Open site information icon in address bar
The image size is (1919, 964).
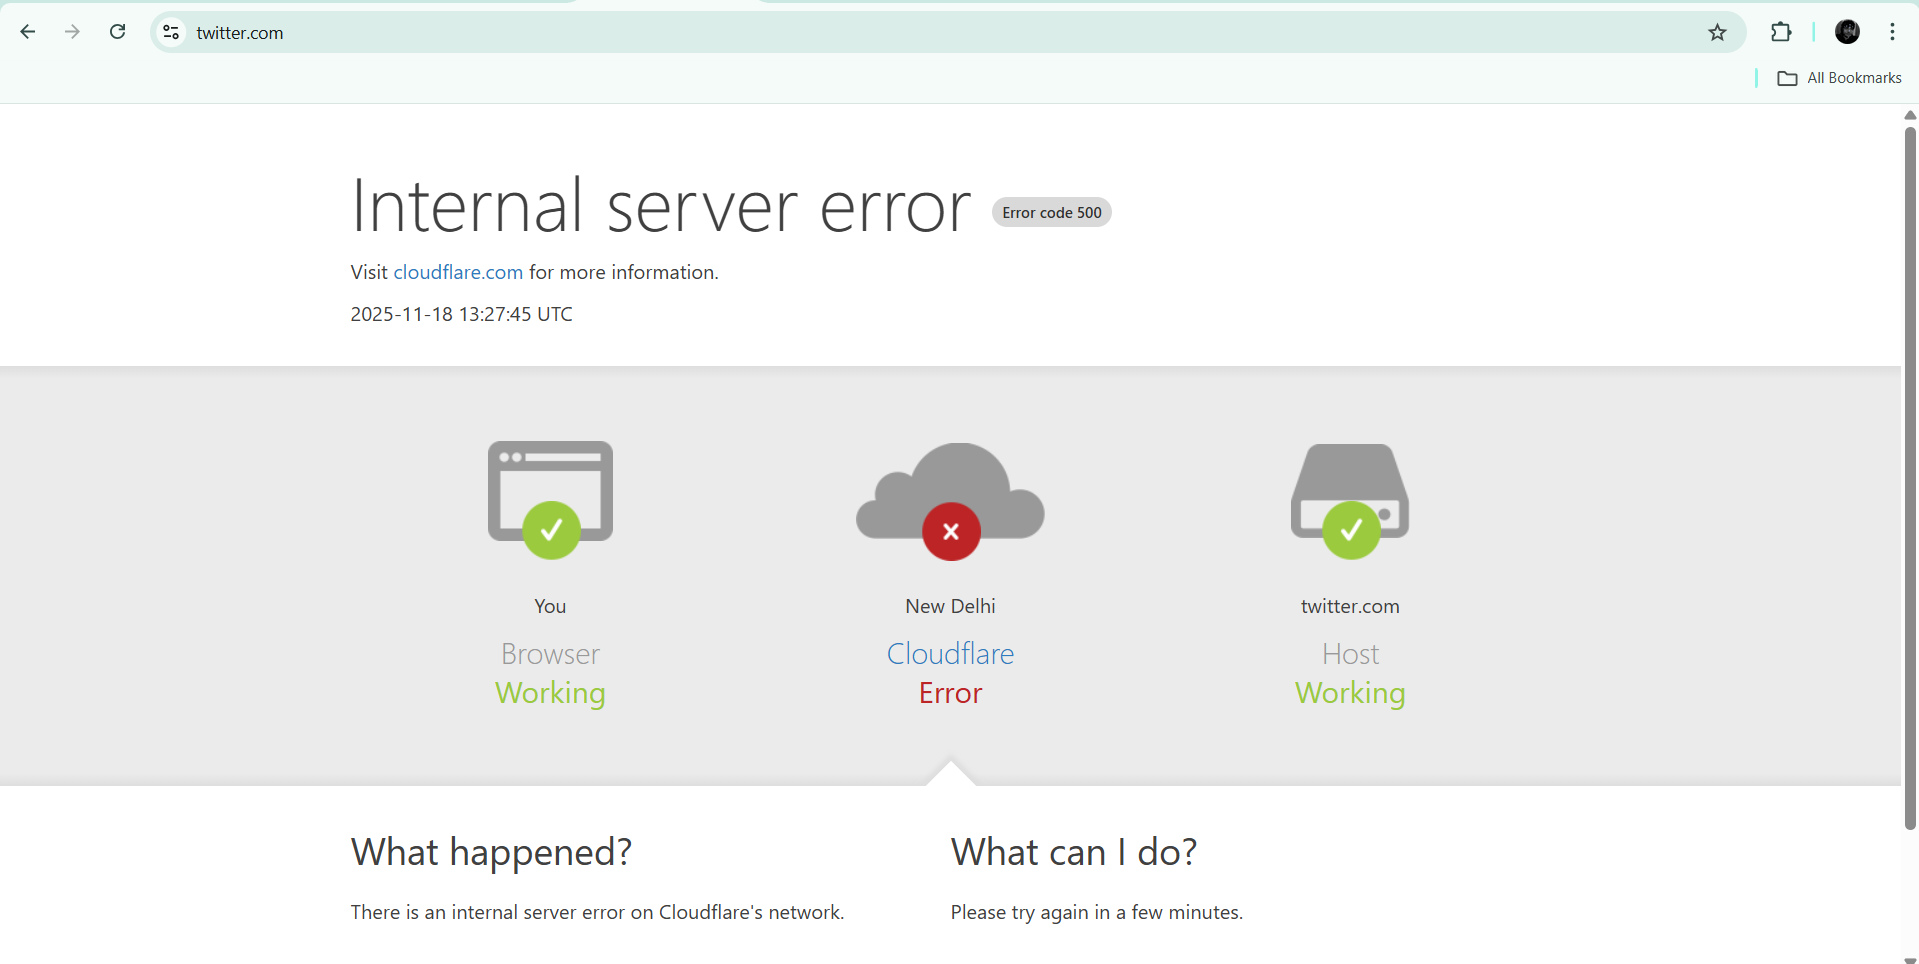[171, 33]
